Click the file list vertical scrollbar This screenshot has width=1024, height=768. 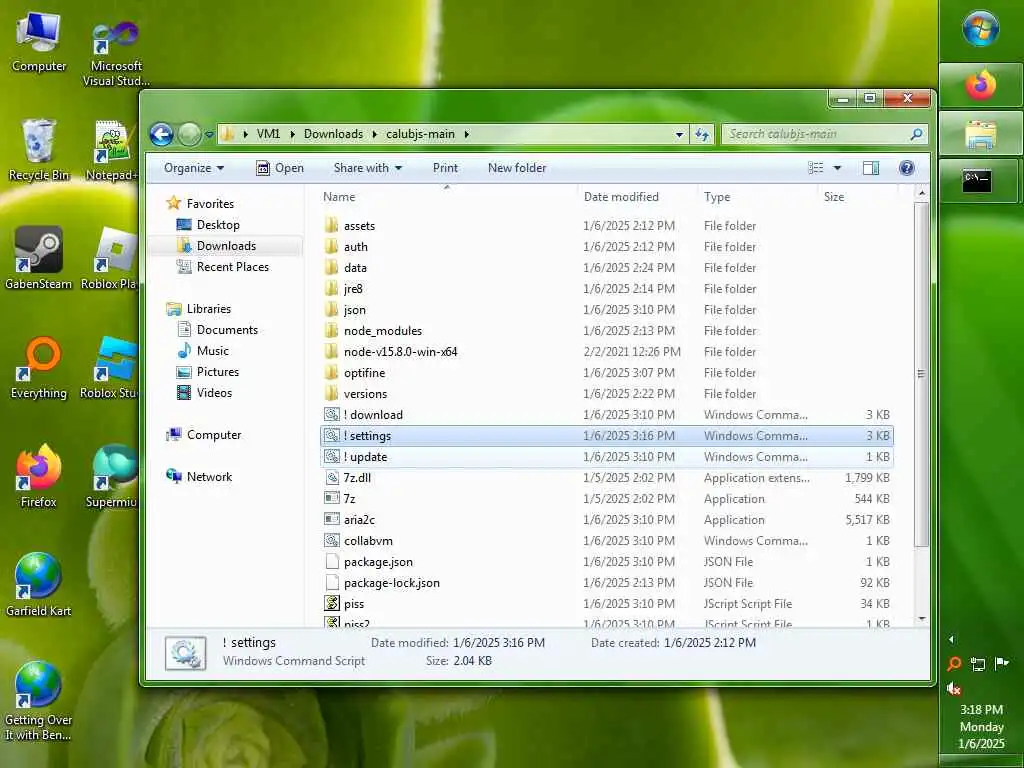click(921, 375)
